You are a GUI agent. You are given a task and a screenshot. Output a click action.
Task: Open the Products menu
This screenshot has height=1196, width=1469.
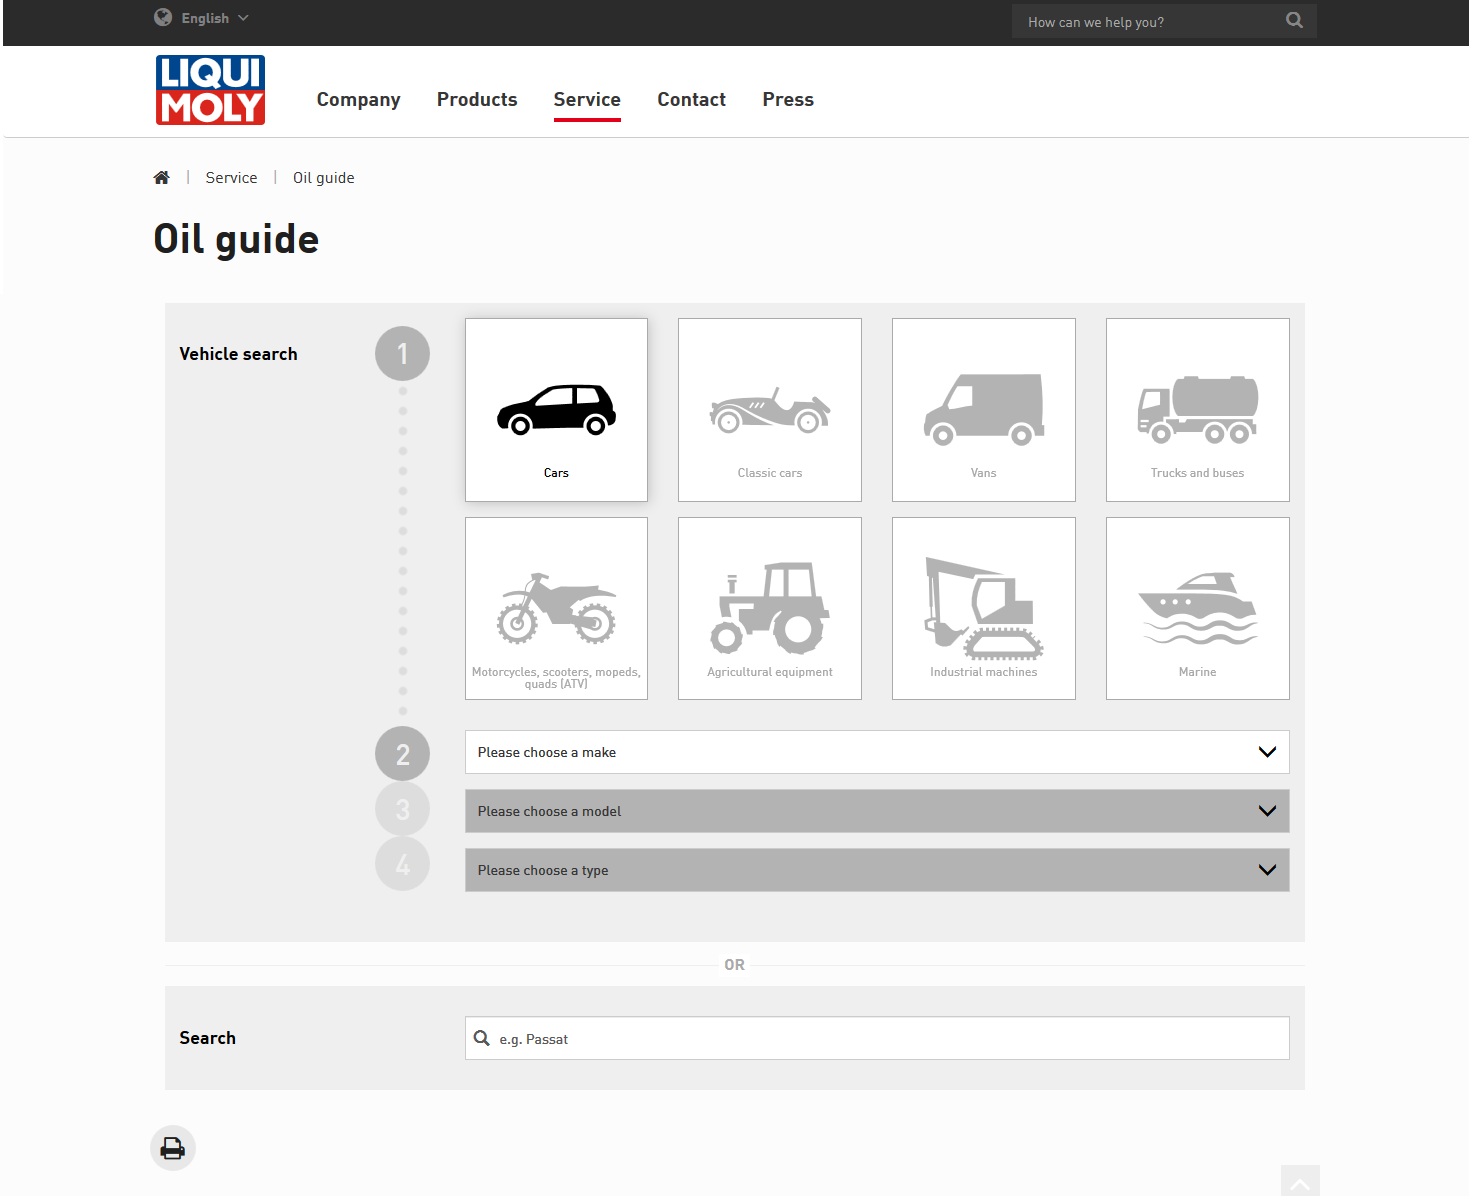tap(477, 99)
